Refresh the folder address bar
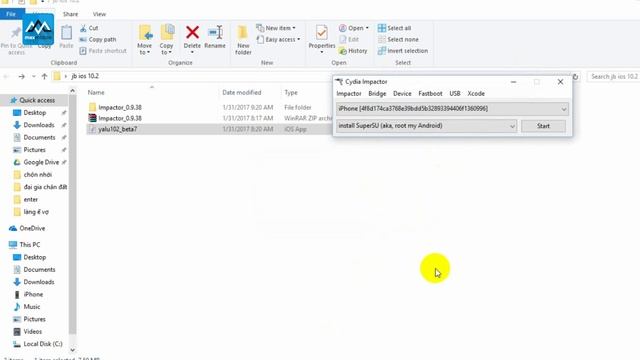The height and width of the screenshot is (360, 640). coord(576,77)
